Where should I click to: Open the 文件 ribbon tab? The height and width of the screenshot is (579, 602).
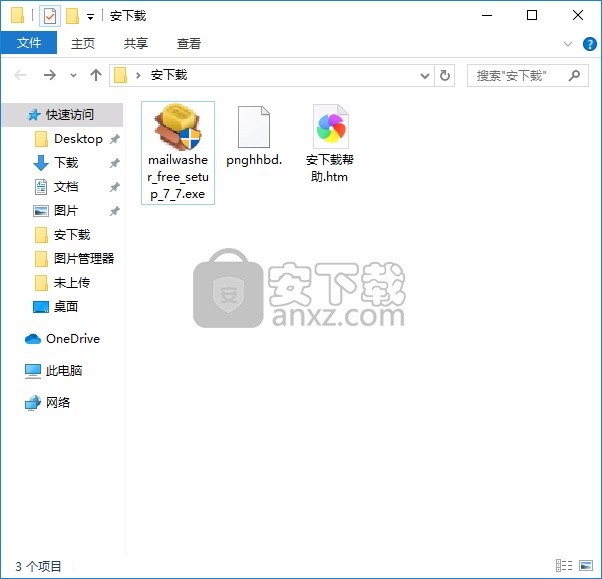29,43
